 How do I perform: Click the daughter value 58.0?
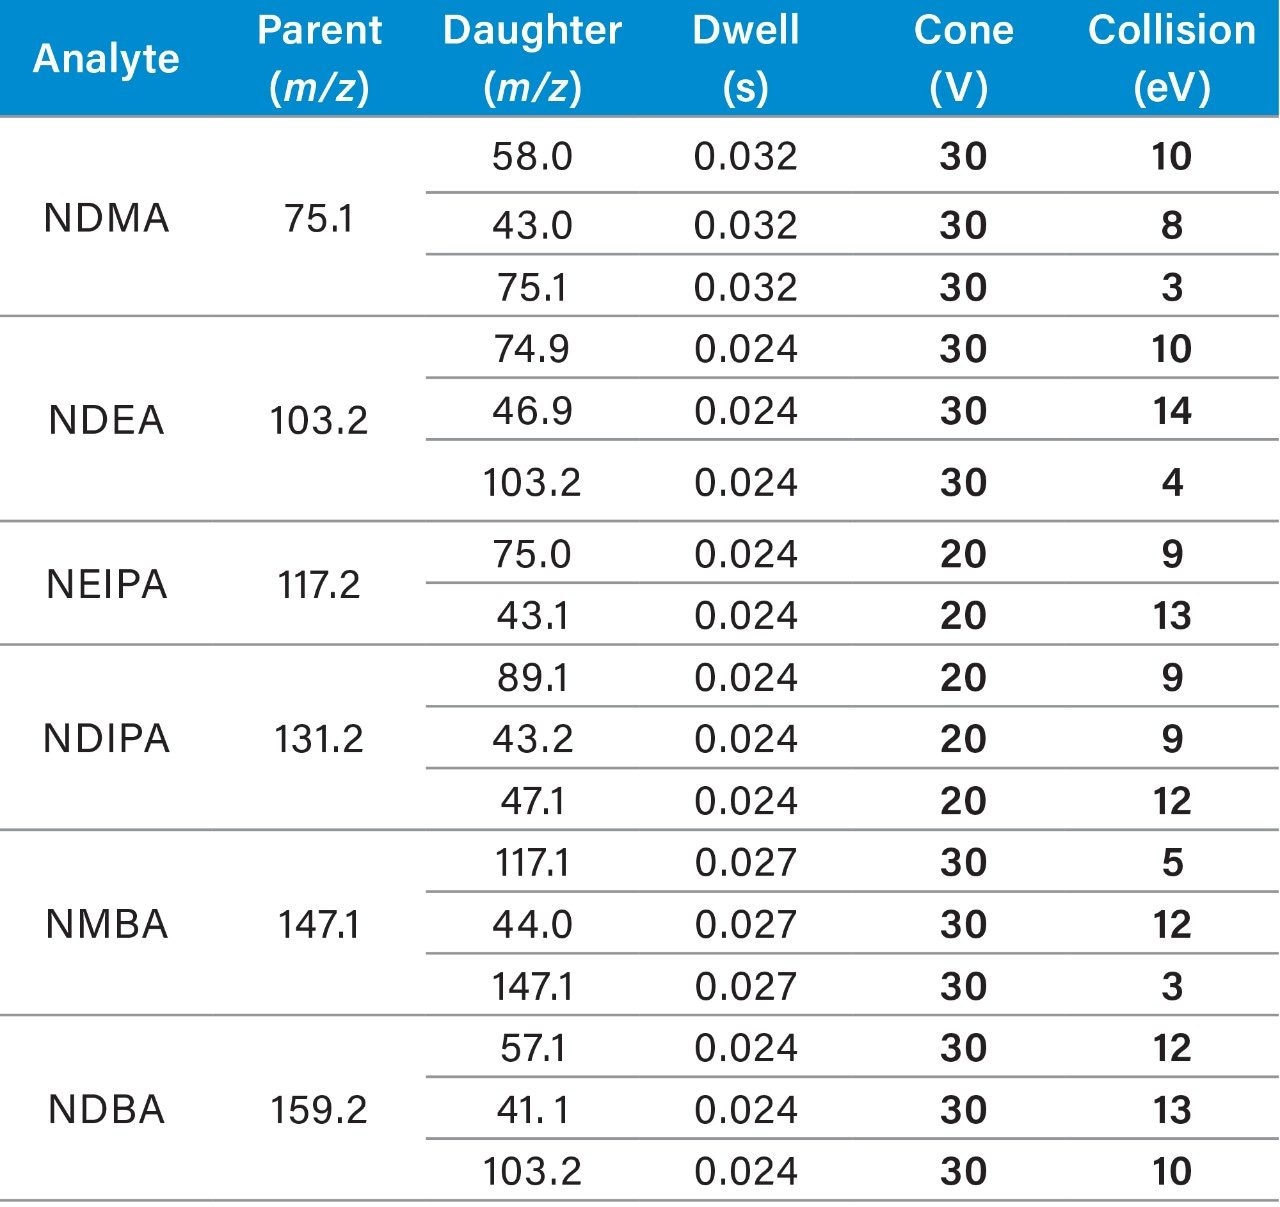532,157
